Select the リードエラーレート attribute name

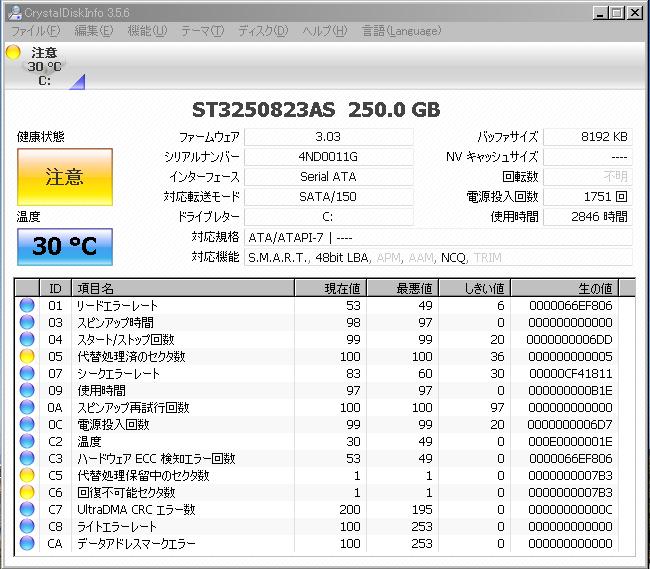click(117, 305)
